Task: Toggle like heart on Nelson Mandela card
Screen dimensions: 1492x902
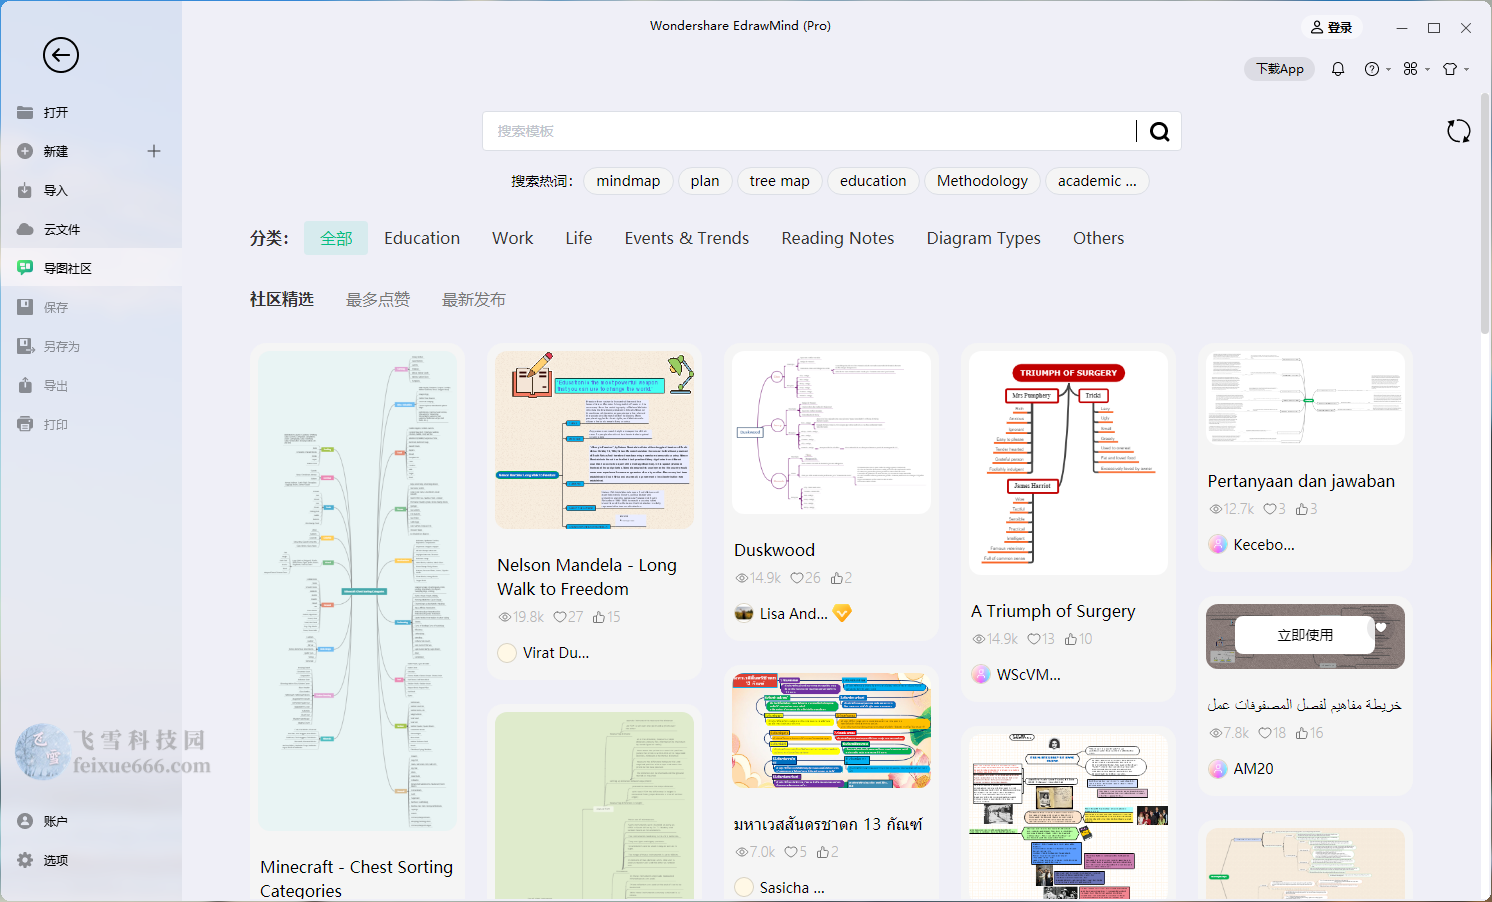Action: click(x=560, y=617)
